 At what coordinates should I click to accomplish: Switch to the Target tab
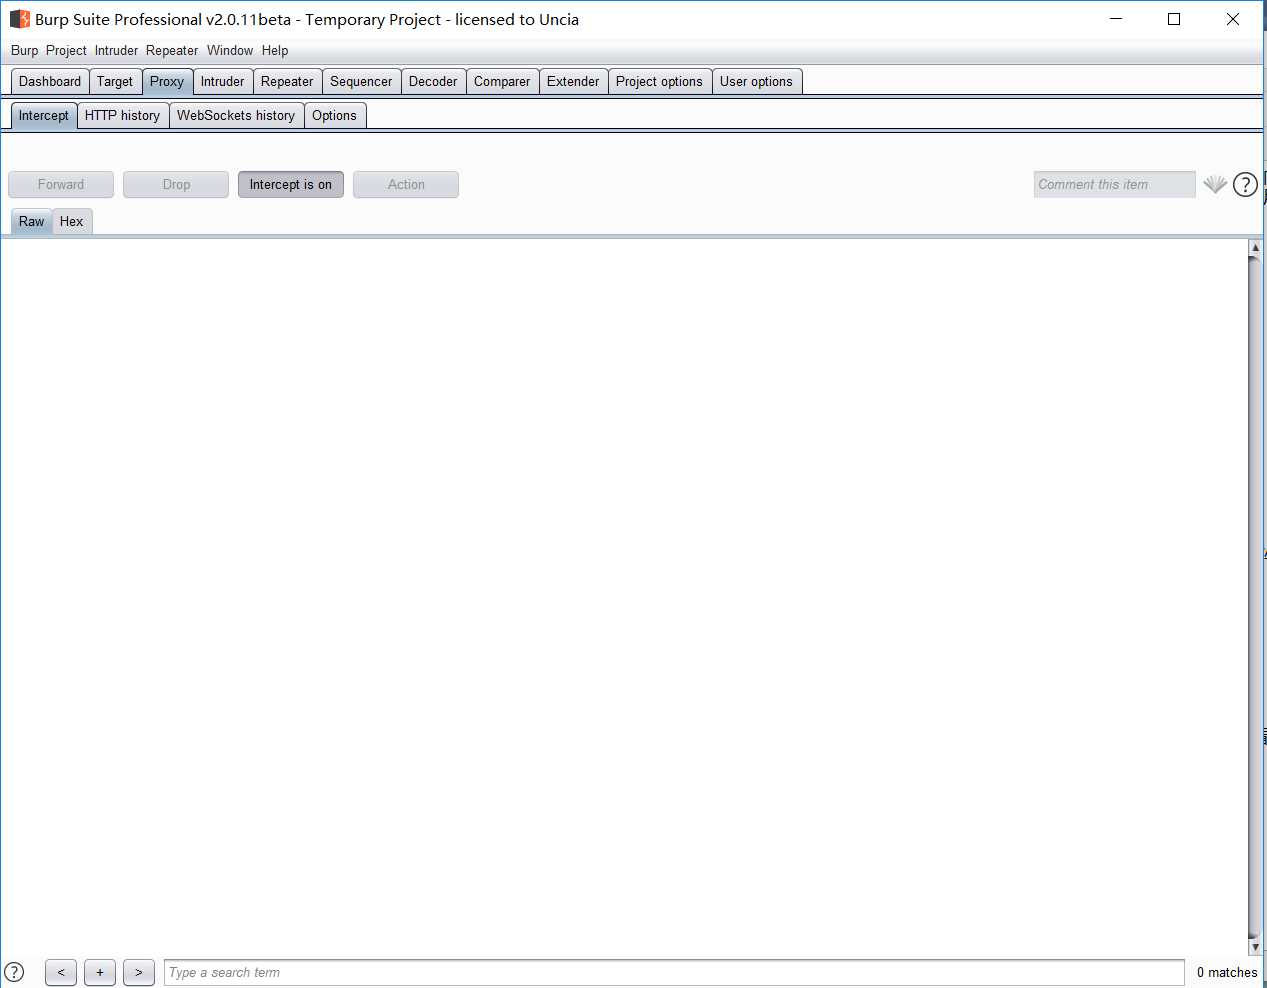coord(115,81)
